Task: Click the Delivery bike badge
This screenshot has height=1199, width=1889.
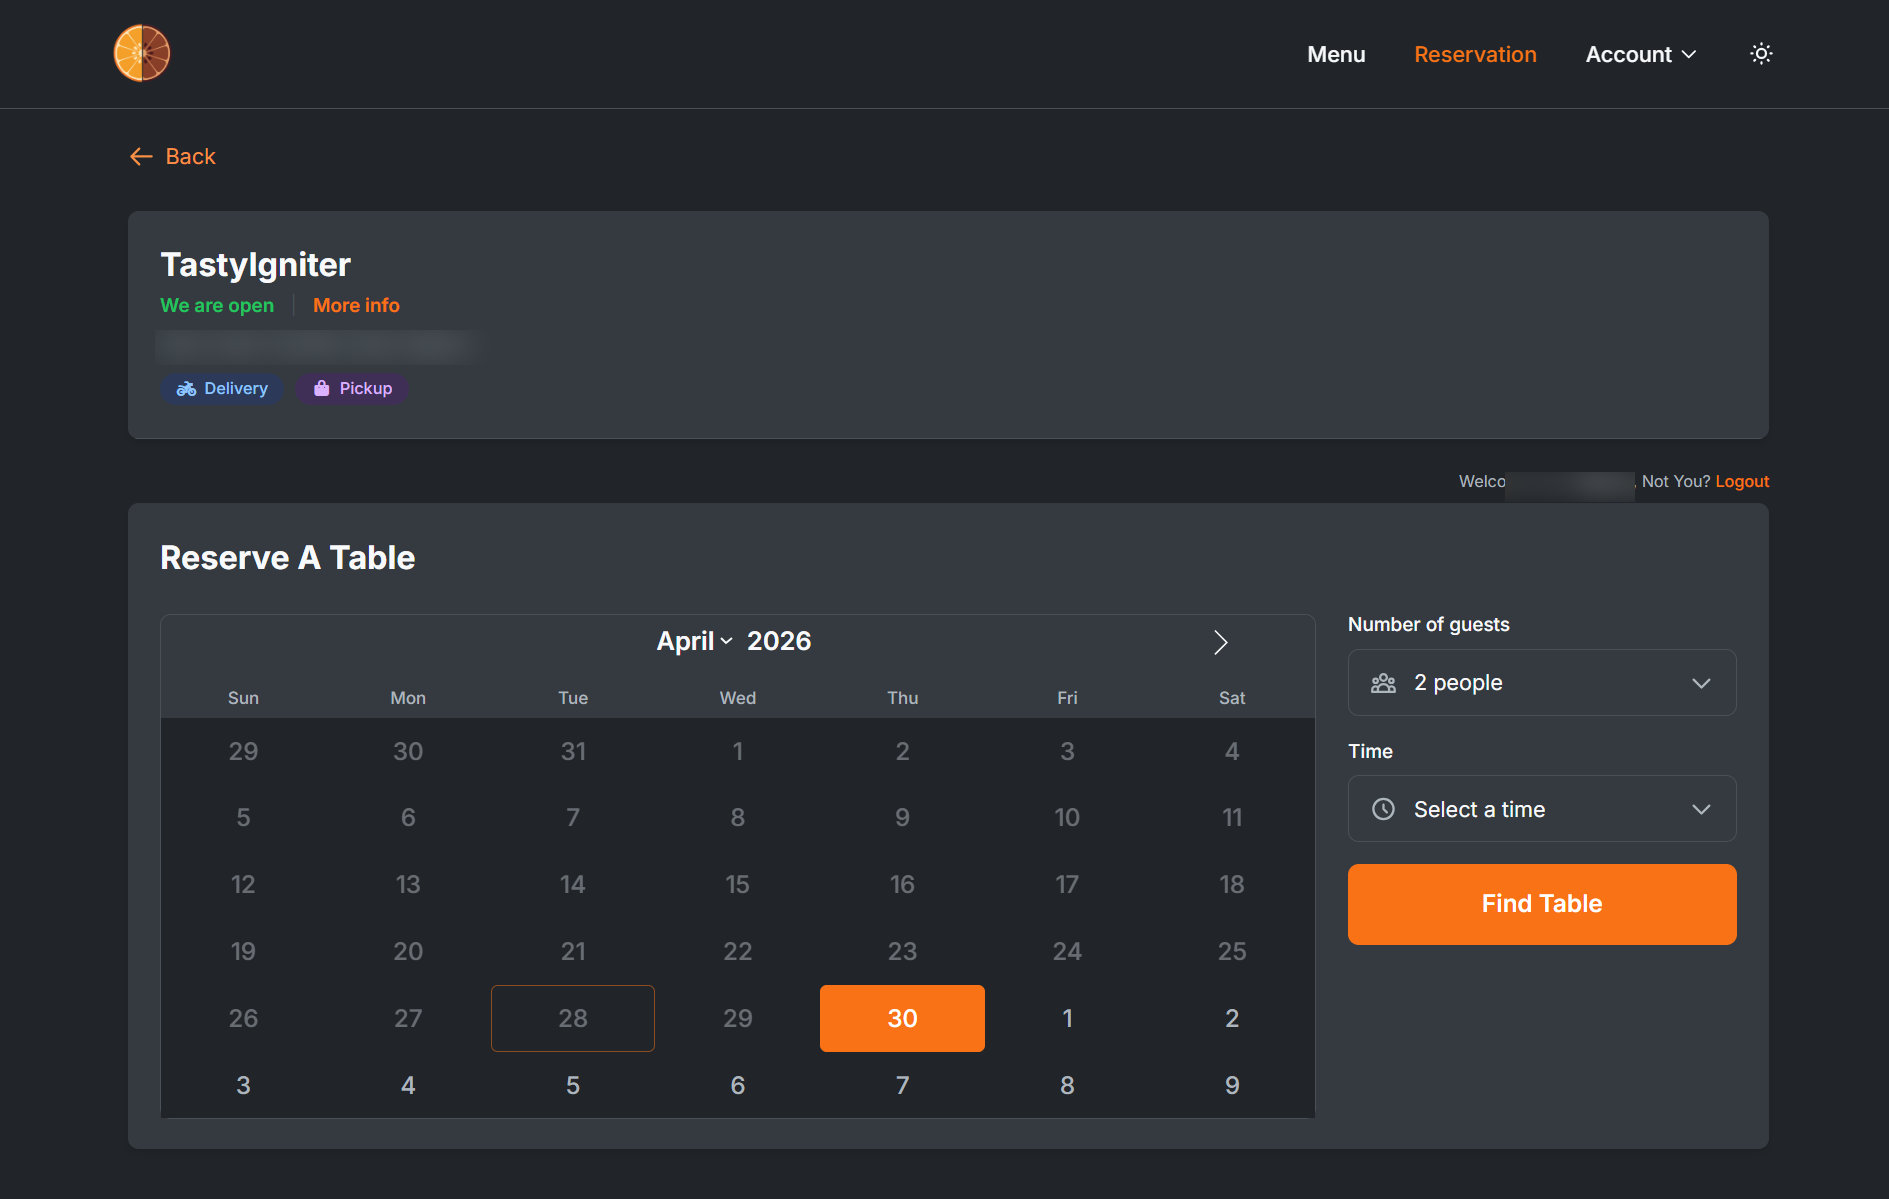Action: tap(222, 389)
